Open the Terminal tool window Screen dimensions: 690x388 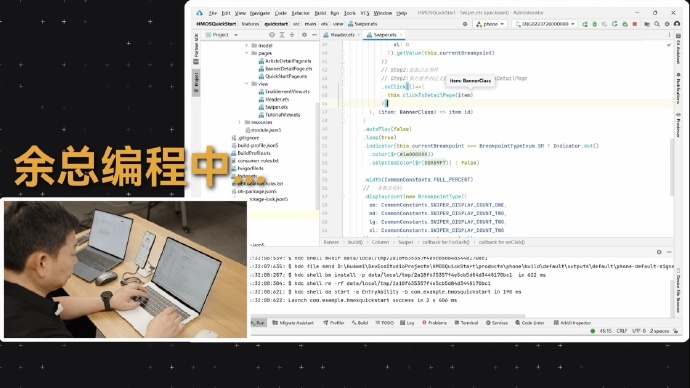466,323
